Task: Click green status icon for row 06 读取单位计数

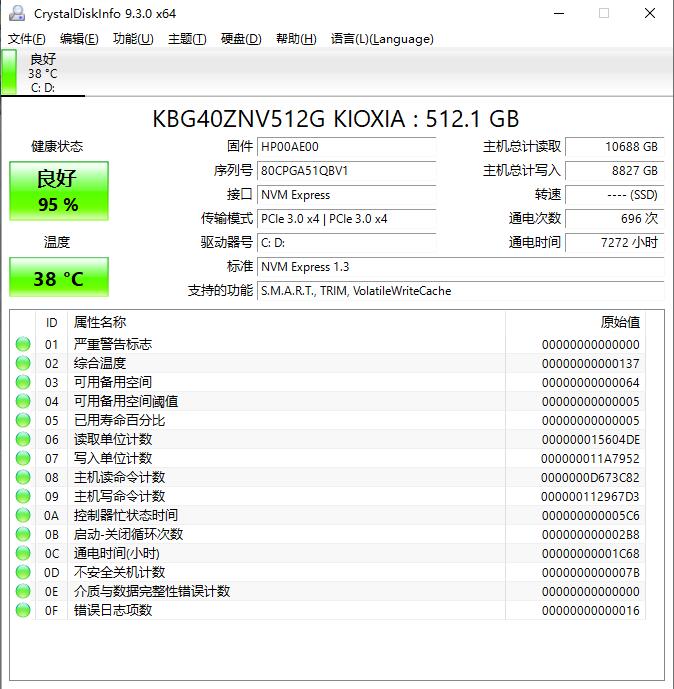Action: (x=23, y=439)
